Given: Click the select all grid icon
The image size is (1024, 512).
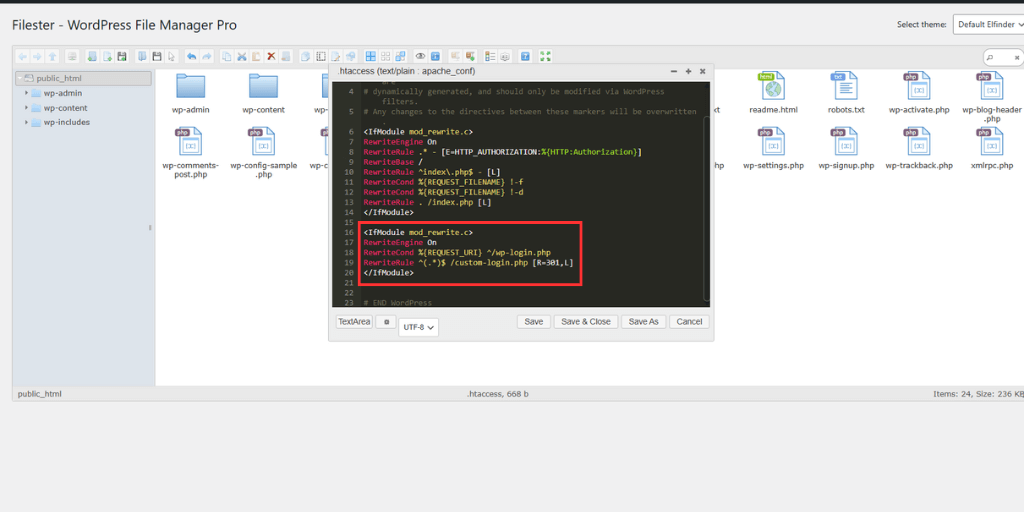Looking at the screenshot, I should (370, 56).
